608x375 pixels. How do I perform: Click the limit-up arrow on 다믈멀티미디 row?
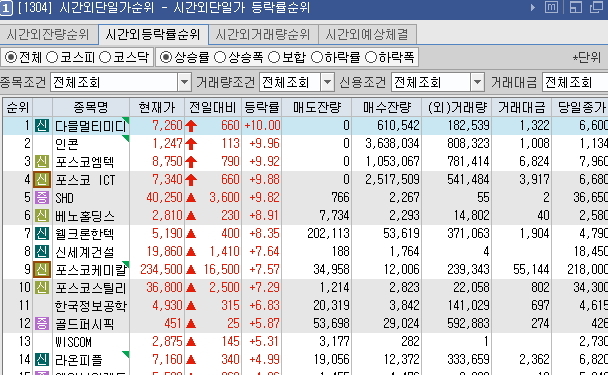point(191,126)
